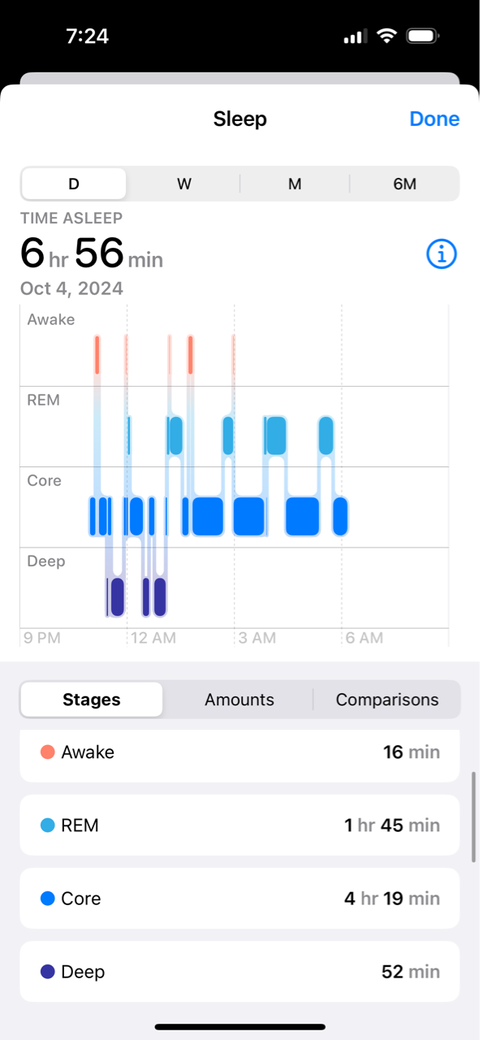Tap the blue Core stage dot
Viewport: 480px width, 1040px height.
tap(48, 898)
